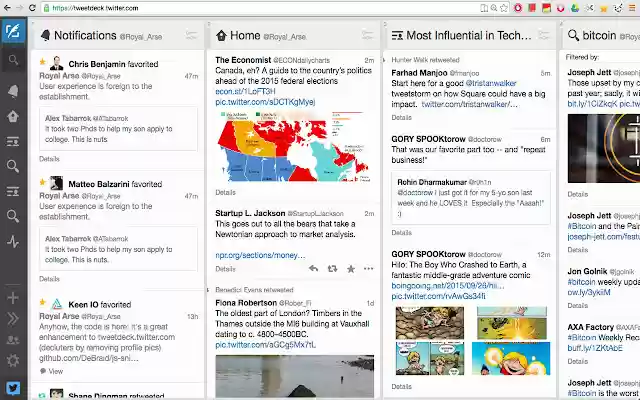Open Rohin Dharmakumar quoted tweet box

coord(471,198)
